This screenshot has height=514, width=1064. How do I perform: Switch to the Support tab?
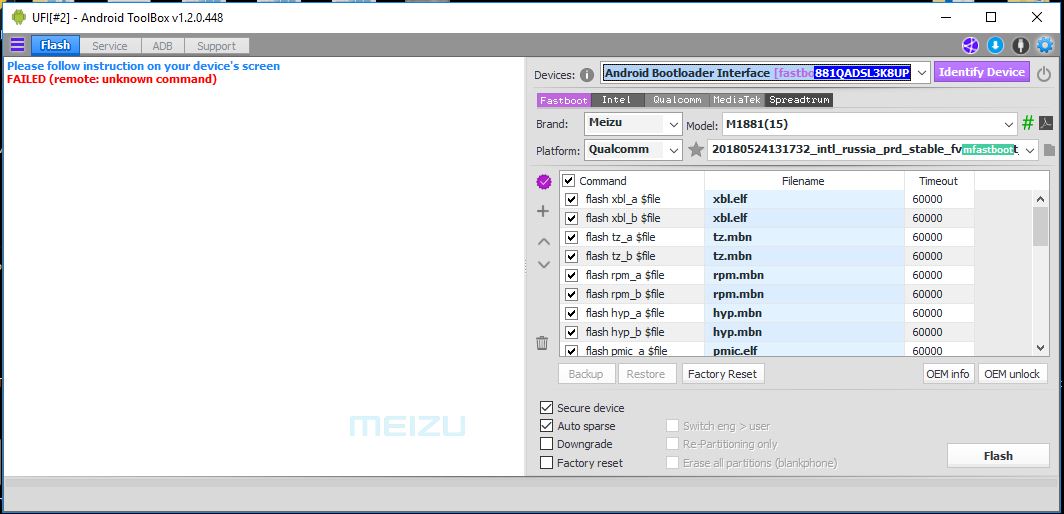(216, 46)
